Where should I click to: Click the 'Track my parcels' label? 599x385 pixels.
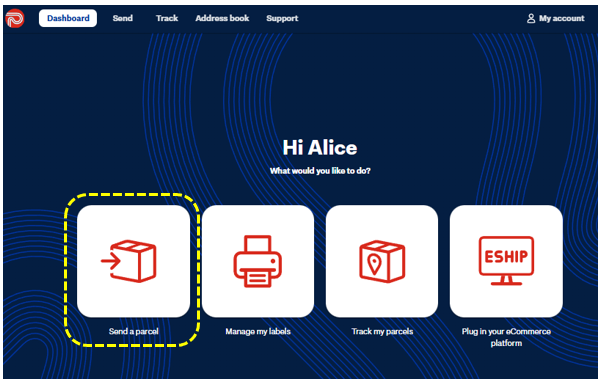click(382, 331)
